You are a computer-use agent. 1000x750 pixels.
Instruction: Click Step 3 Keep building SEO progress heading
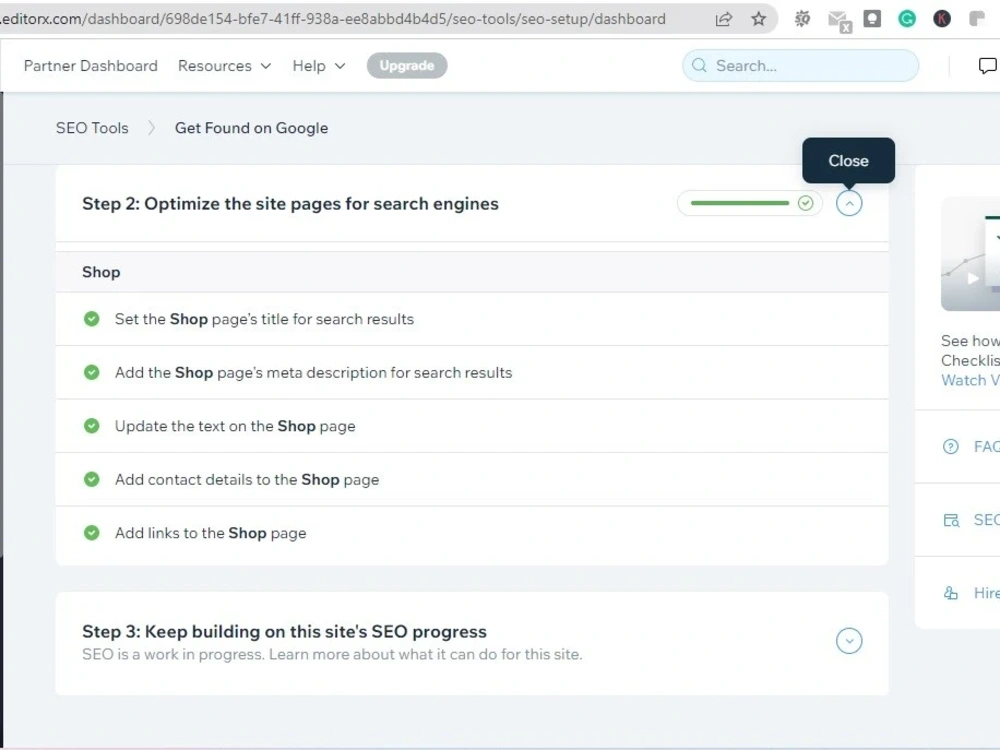click(284, 632)
